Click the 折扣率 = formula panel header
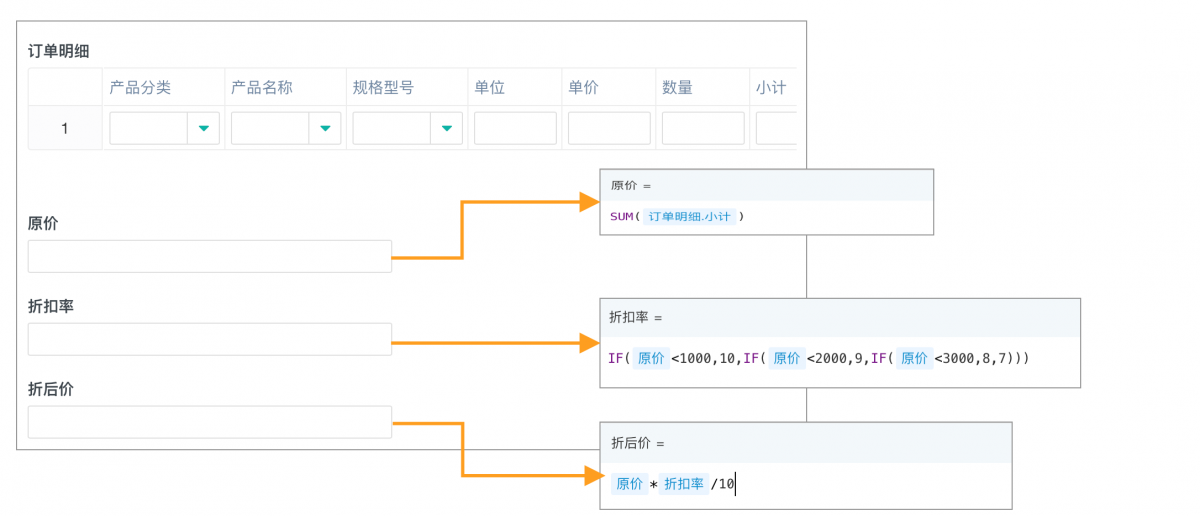This screenshot has height=516, width=1200. (636, 317)
